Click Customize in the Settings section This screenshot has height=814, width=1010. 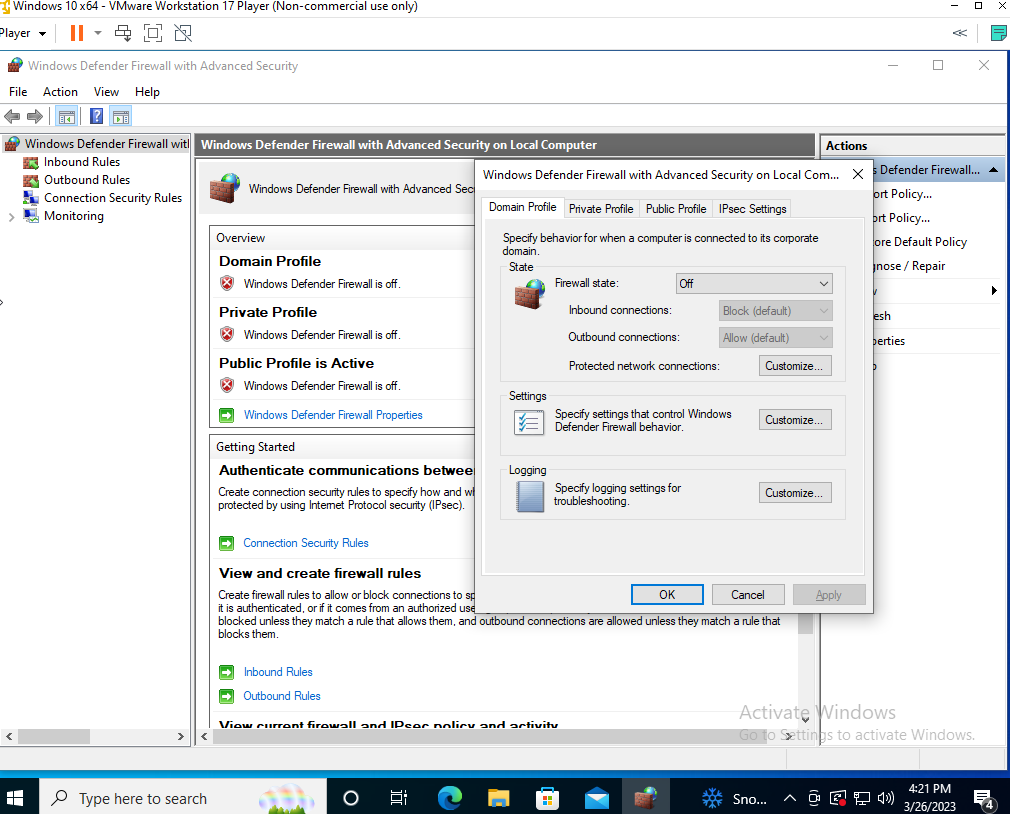[x=795, y=420]
